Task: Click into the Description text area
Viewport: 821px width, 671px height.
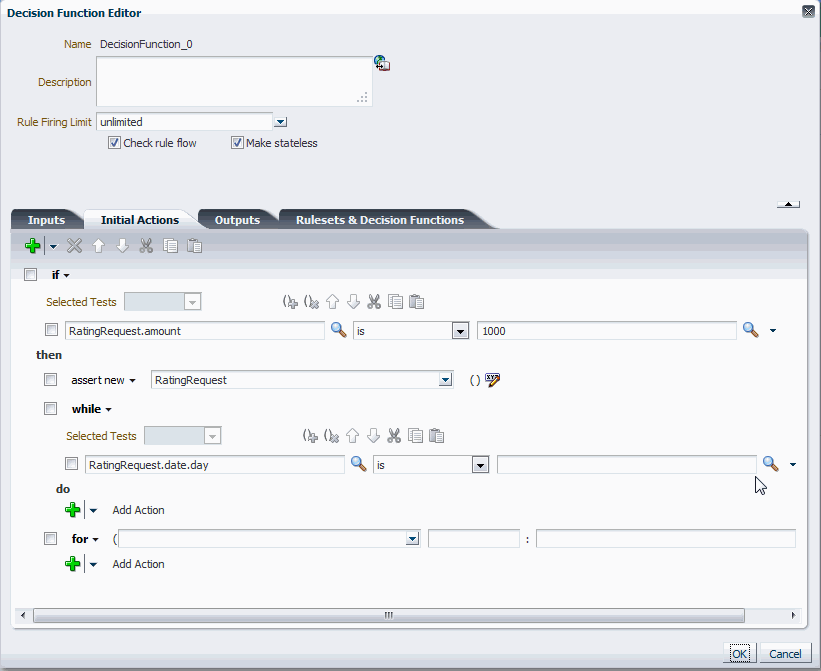Action: (234, 82)
